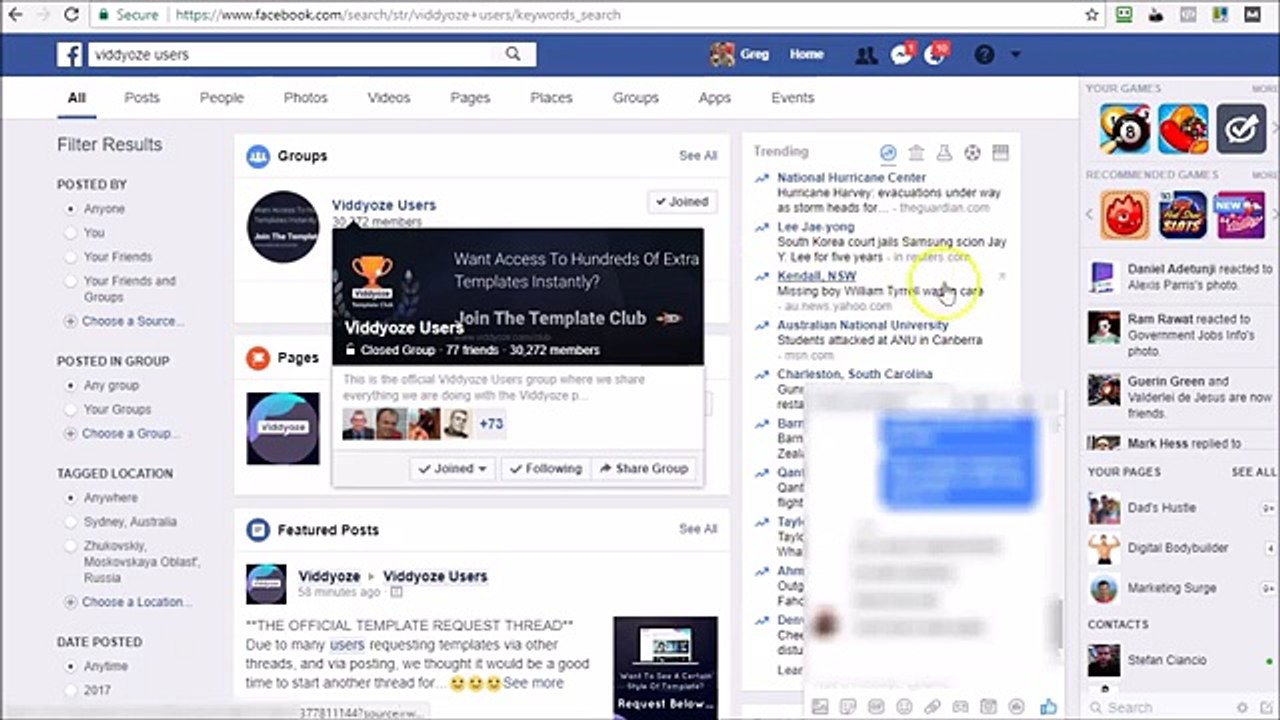
Task: Attach a photo in the chat window
Action: (820, 707)
